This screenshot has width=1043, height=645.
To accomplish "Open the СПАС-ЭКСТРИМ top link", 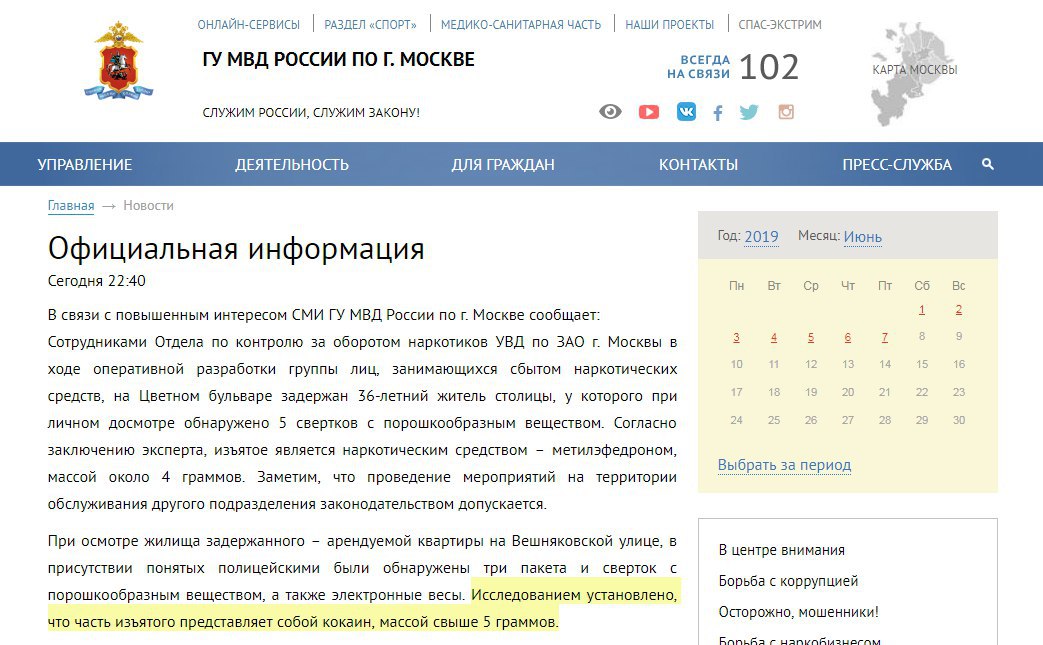I will (x=780, y=25).
